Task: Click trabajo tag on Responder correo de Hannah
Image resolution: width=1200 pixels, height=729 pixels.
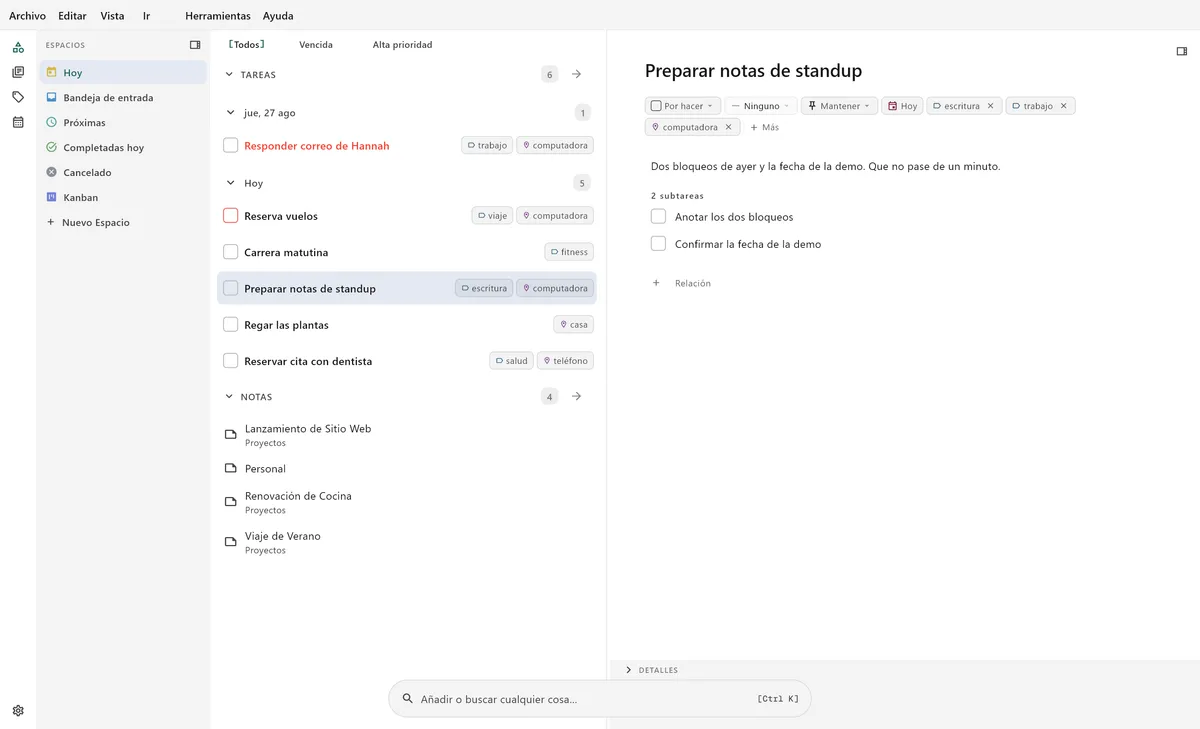Action: pyautogui.click(x=487, y=145)
